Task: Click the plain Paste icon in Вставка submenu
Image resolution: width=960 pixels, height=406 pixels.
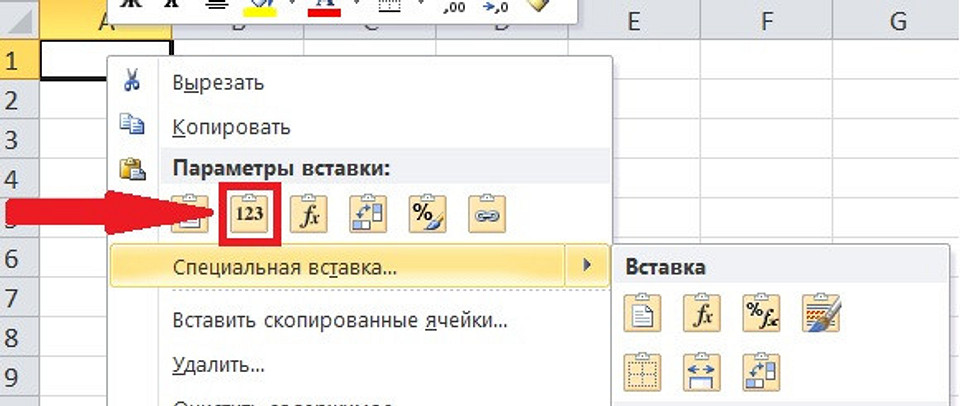Action: point(642,313)
